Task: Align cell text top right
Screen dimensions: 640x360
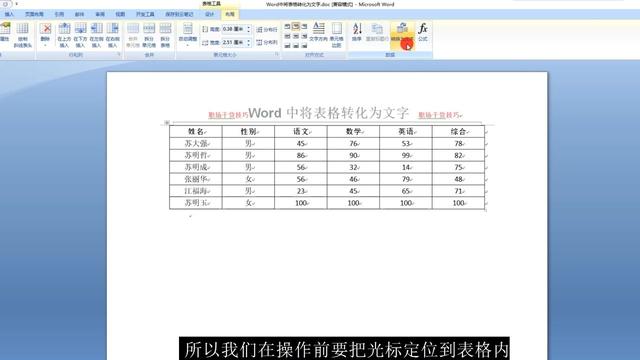Action: coord(304,27)
